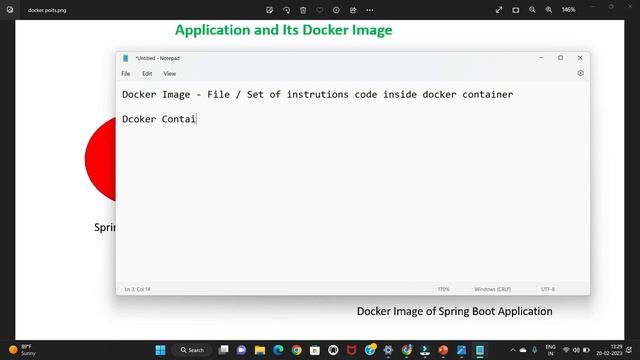The width and height of the screenshot is (640, 360).
Task: Click the taskbar Search box
Action: 192,350
